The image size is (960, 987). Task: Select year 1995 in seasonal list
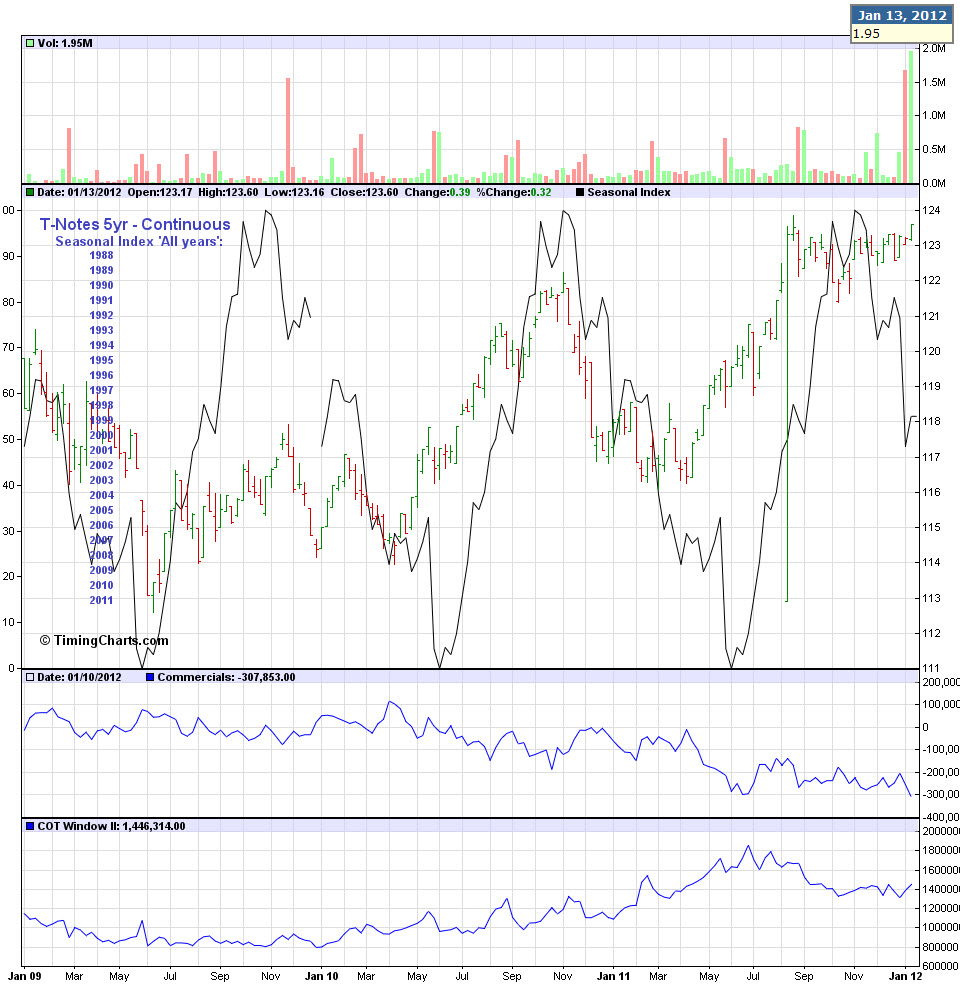[x=101, y=360]
